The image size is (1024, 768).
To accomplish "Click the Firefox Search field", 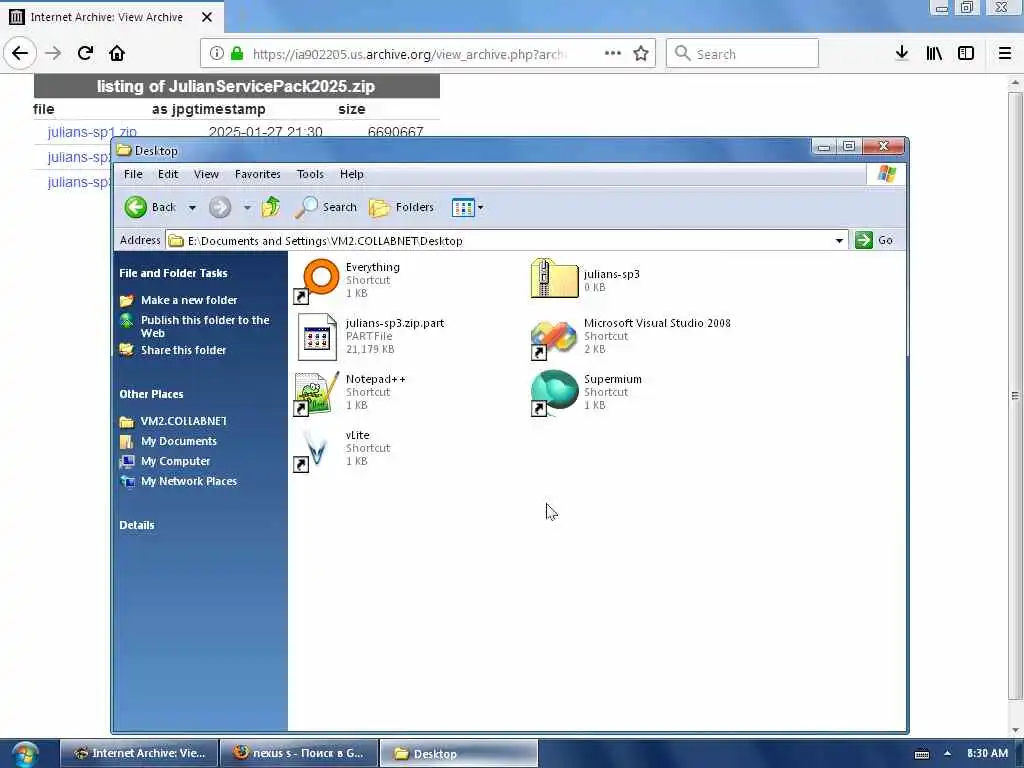I will [x=743, y=54].
